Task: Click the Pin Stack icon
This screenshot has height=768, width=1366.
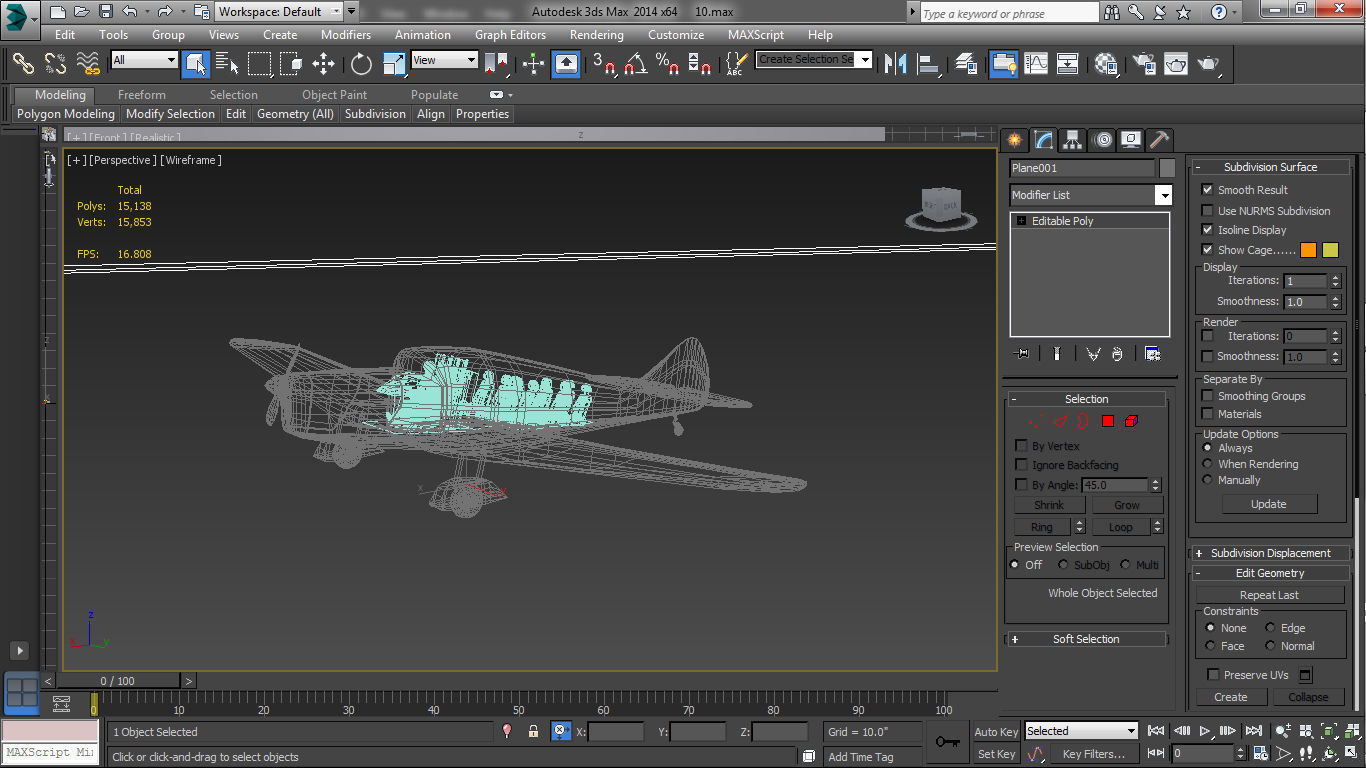Action: click(x=1021, y=354)
